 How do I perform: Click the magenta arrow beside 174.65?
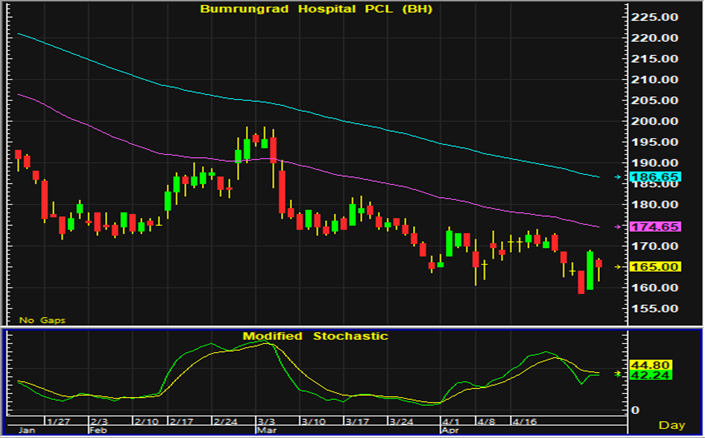618,227
